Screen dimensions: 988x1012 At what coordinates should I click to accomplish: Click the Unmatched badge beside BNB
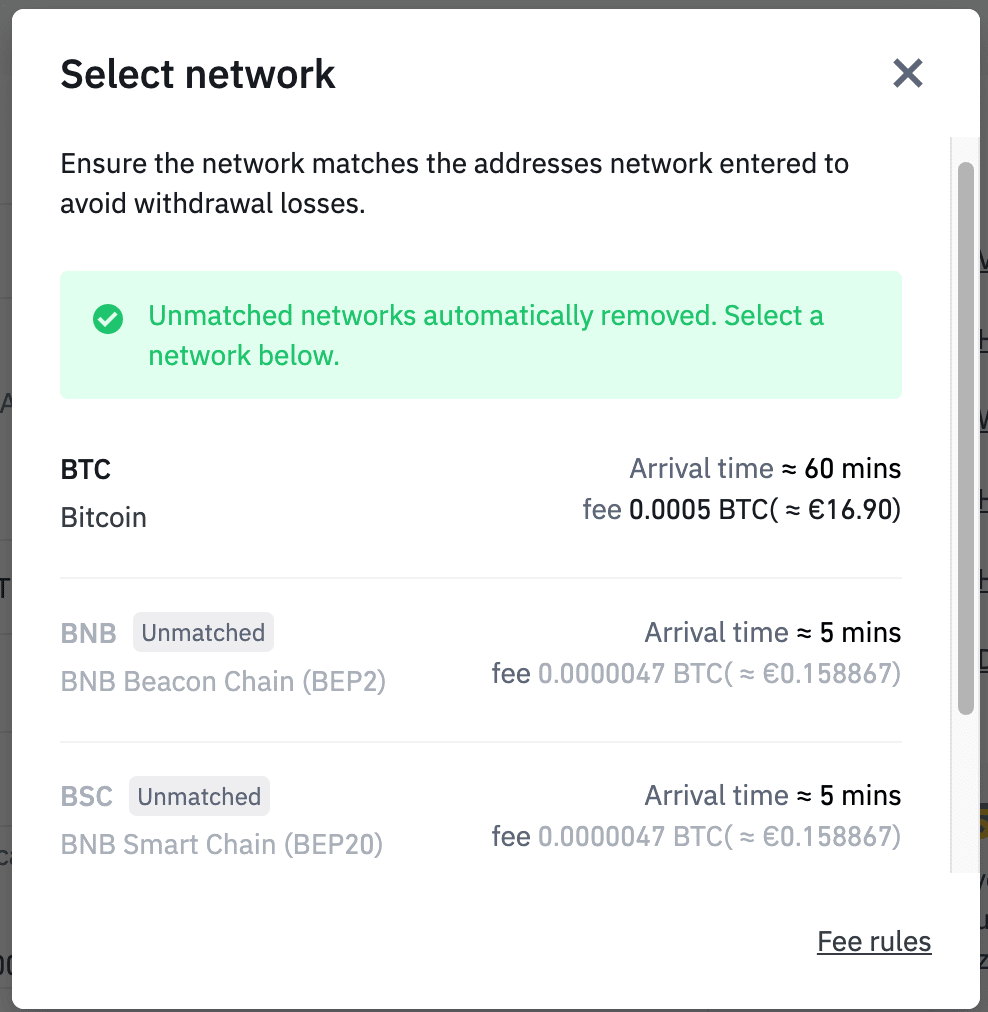click(x=203, y=633)
